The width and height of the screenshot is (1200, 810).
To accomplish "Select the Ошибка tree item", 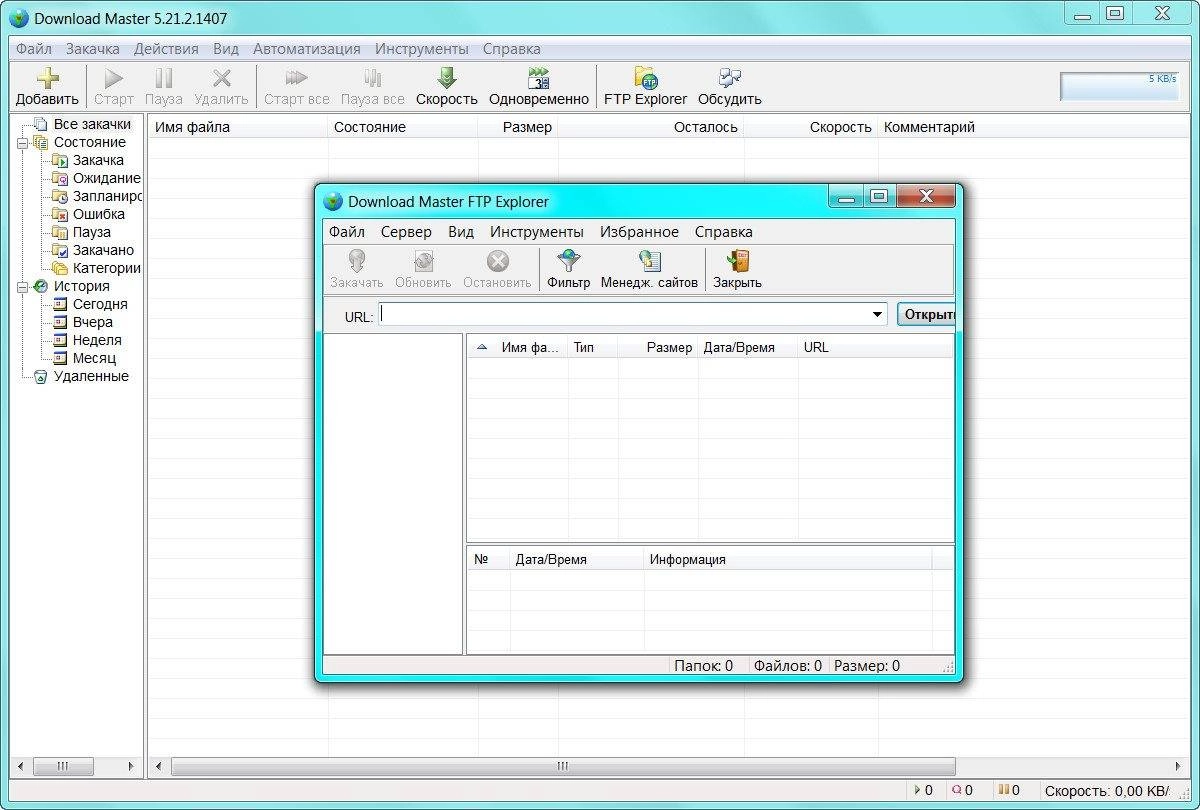I will click(99, 214).
